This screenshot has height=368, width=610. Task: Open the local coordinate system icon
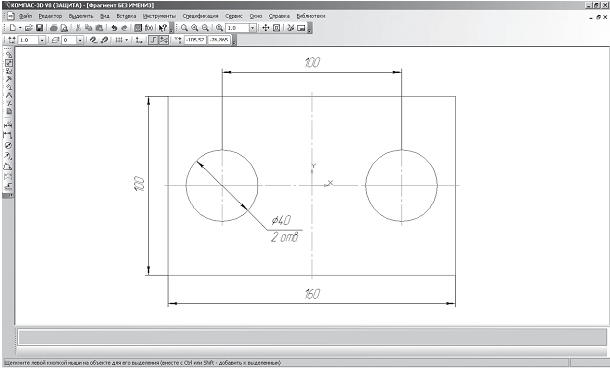click(138, 40)
